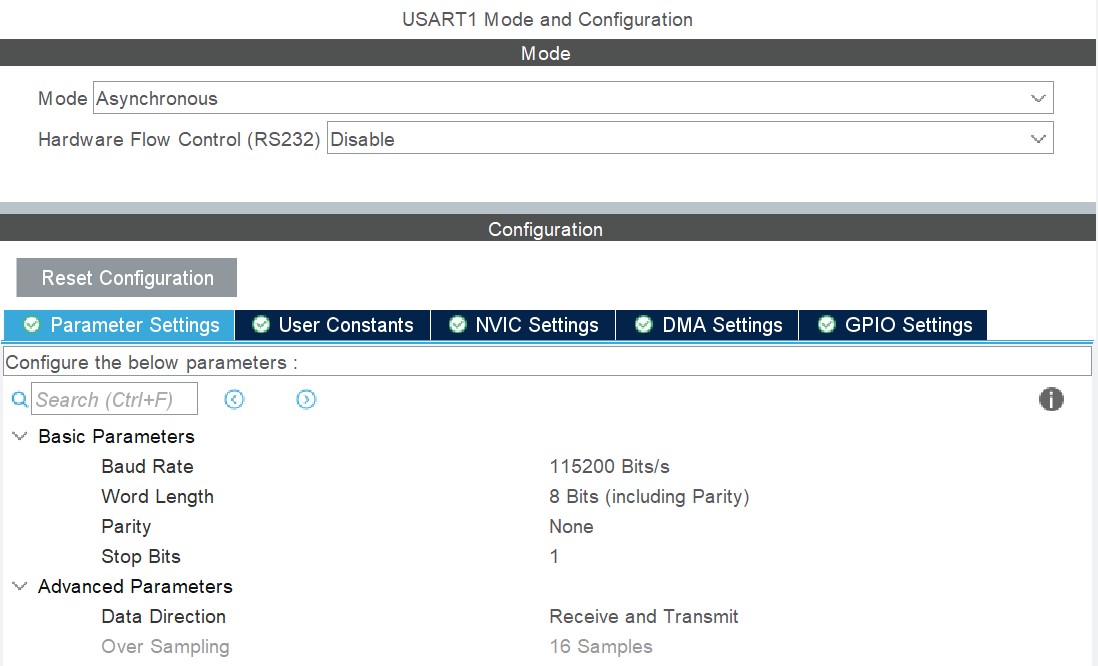The image size is (1098, 666).
Task: Go to next search result arrow
Action: [x=306, y=400]
